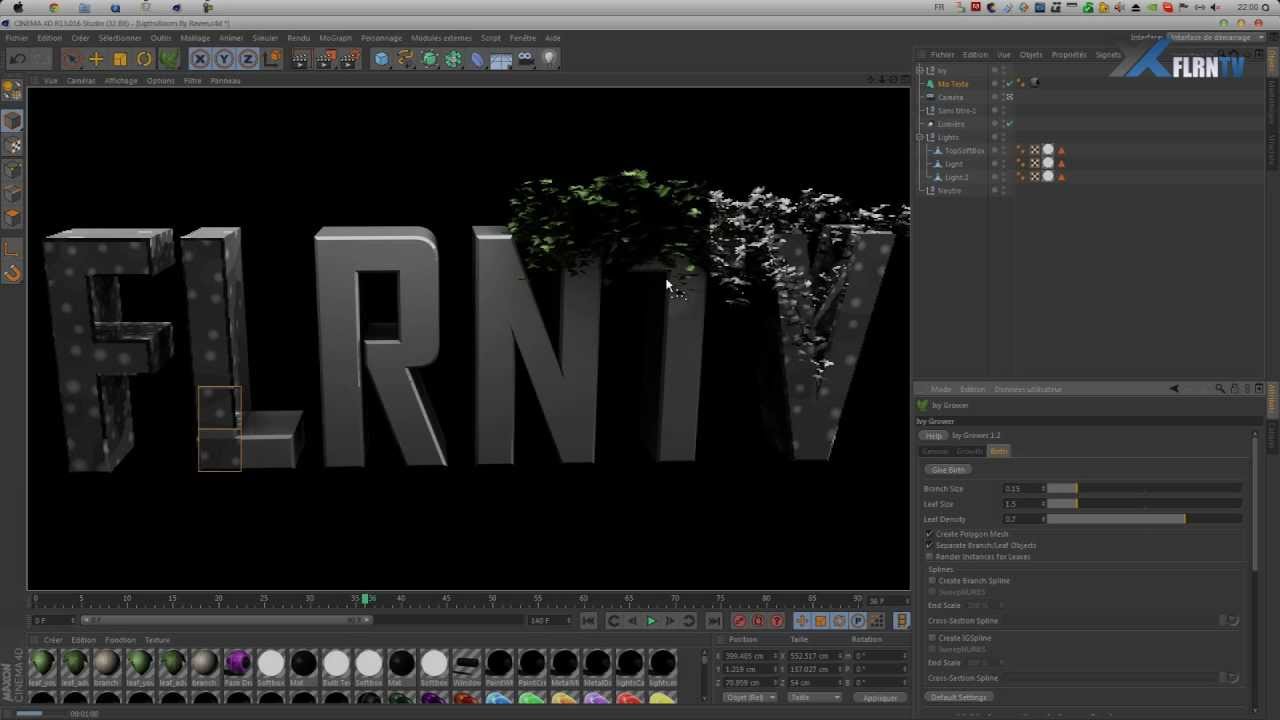Click the cube model mode icon in the left sidebar
This screenshot has width=1280, height=720.
(x=12, y=121)
